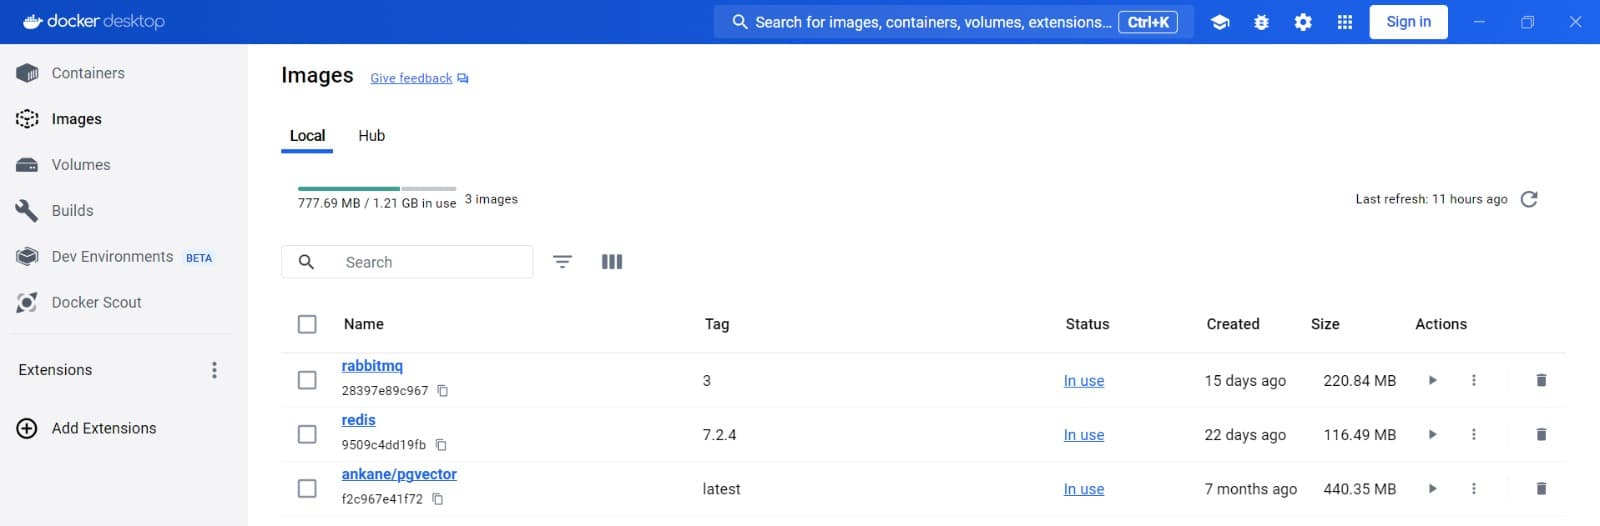
Task: Open Settings gear icon in header
Action: coord(1303,22)
